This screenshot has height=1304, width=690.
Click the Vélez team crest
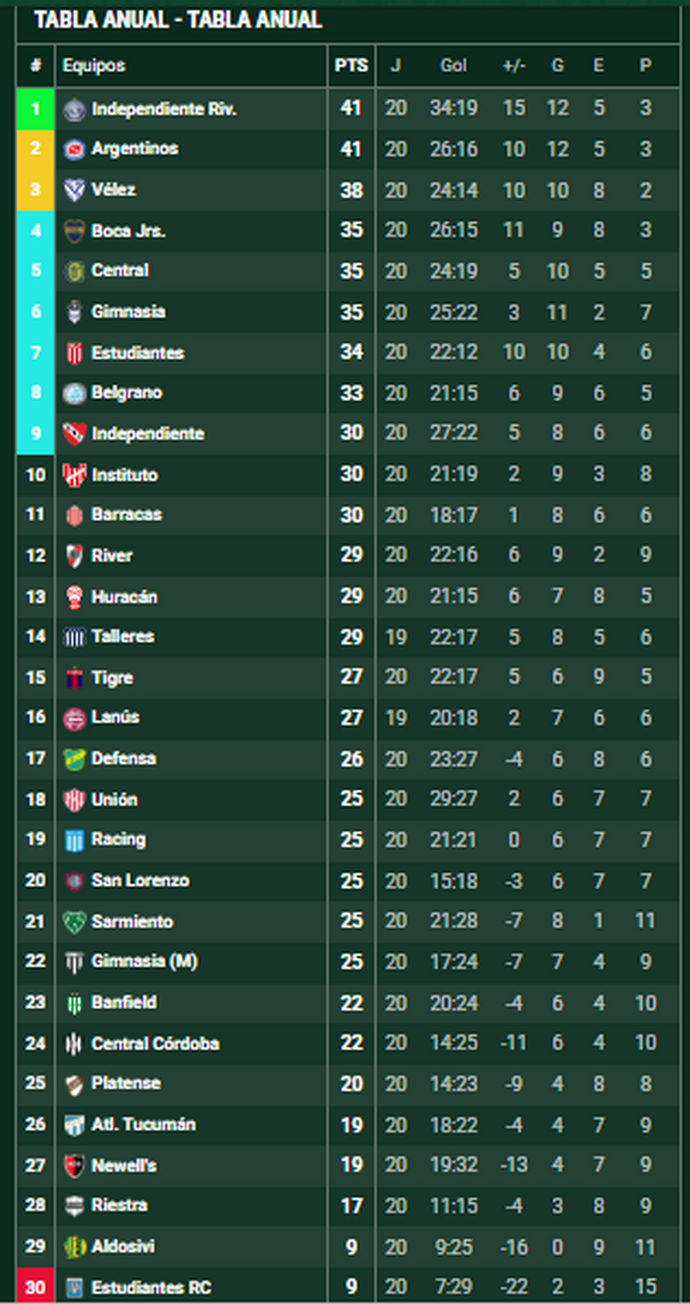pyautogui.click(x=74, y=190)
